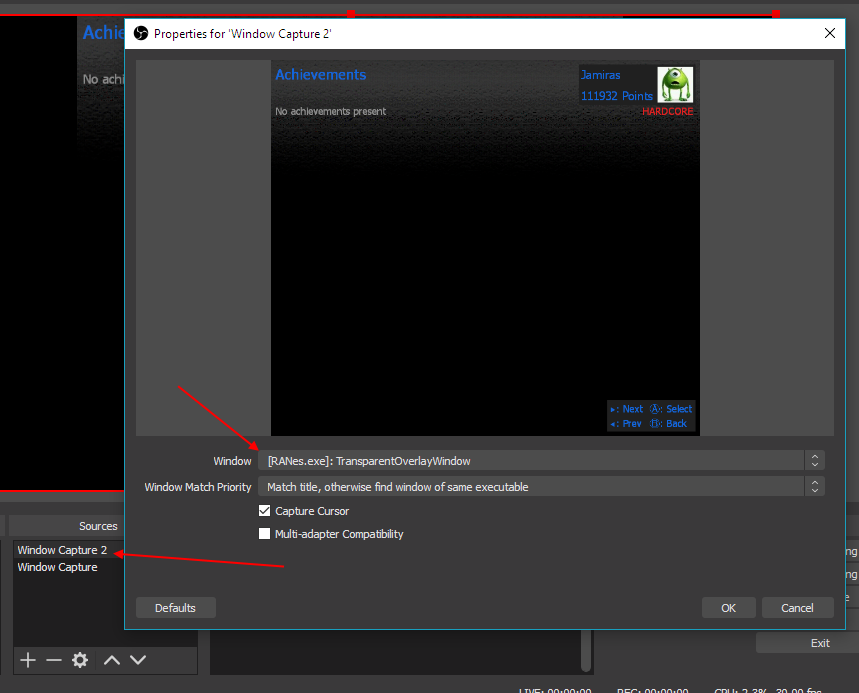Click the OBS logo in the dialog title bar

click(140, 33)
